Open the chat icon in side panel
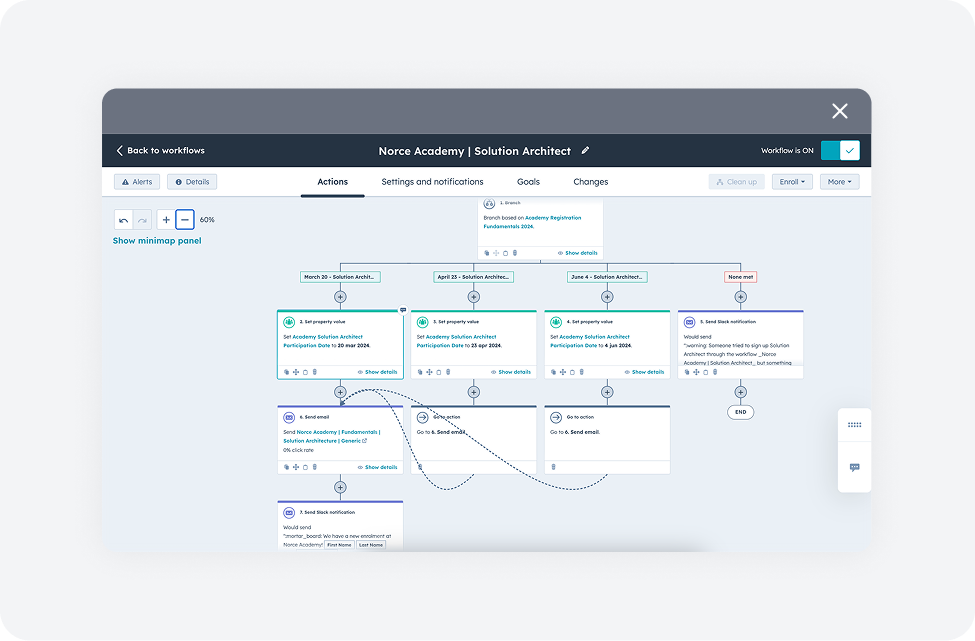The image size is (975, 641). [x=854, y=468]
